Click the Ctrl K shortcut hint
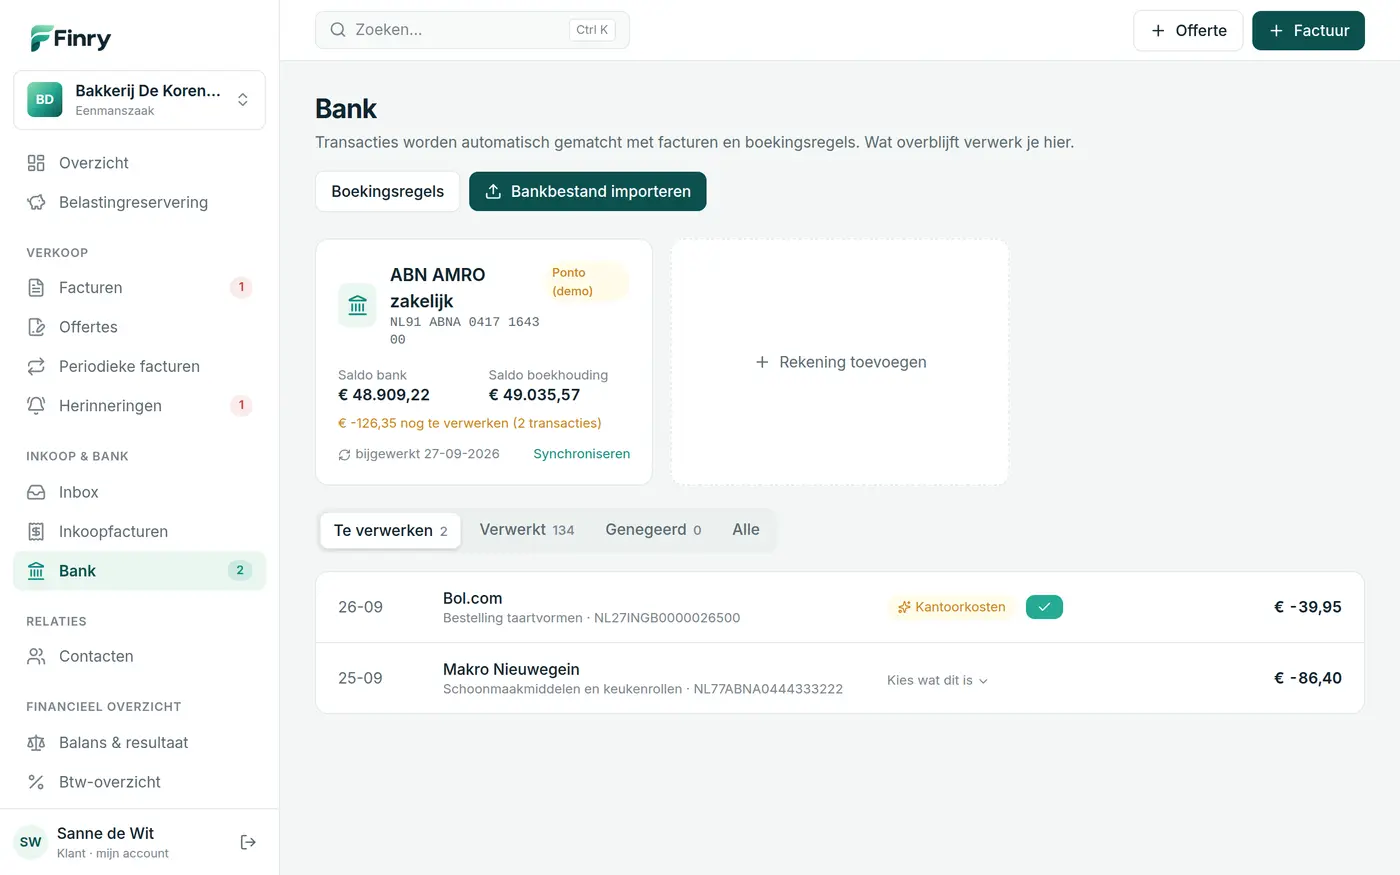This screenshot has width=1400, height=875. tap(592, 30)
